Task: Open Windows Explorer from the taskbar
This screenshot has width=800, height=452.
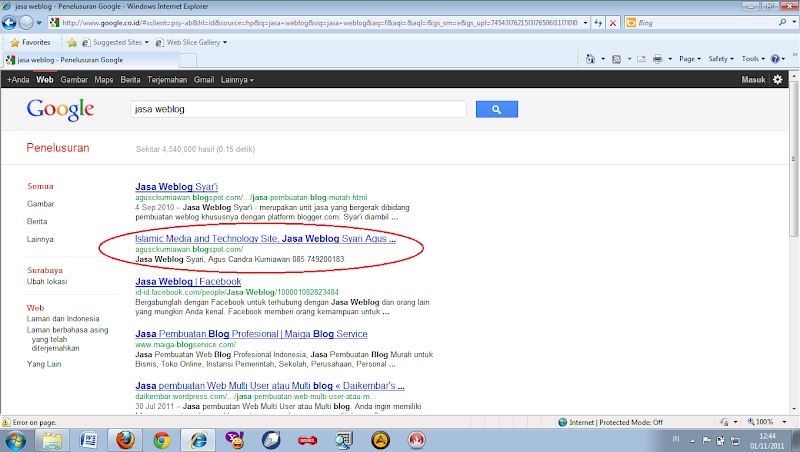Action: (52, 440)
